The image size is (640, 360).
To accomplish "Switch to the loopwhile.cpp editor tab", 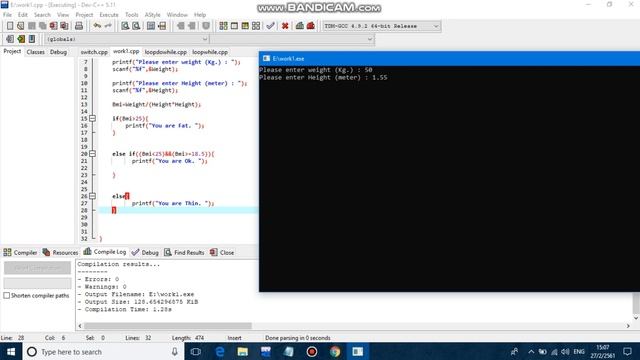I will 210,52.
